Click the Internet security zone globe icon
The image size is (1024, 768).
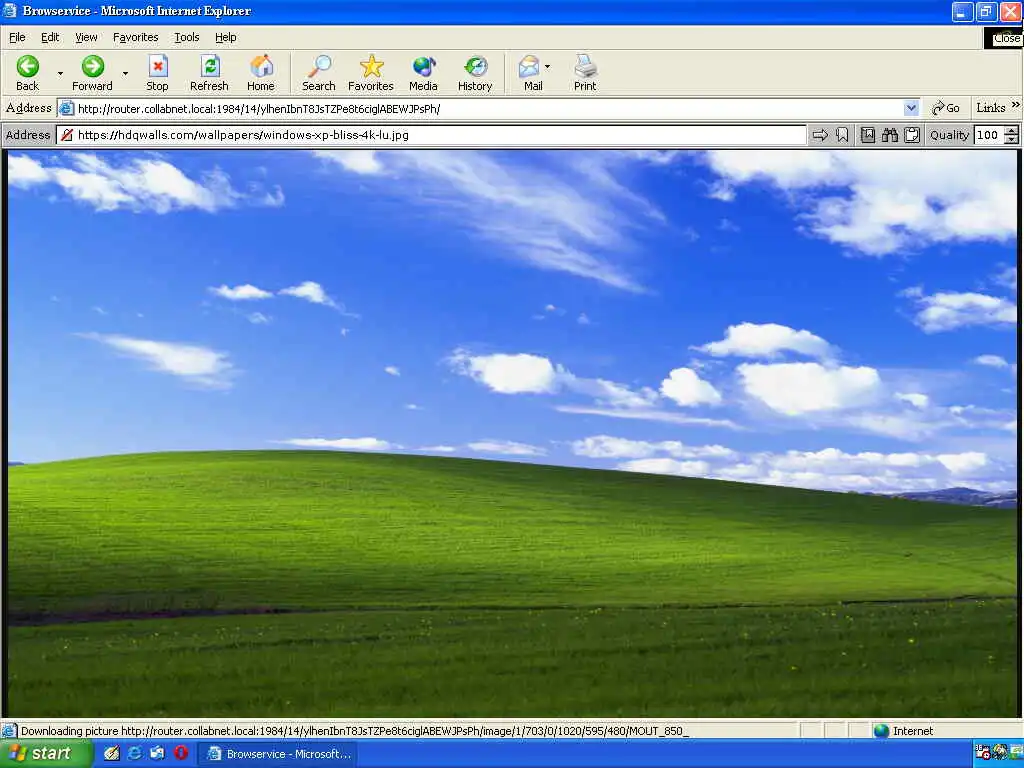[882, 731]
